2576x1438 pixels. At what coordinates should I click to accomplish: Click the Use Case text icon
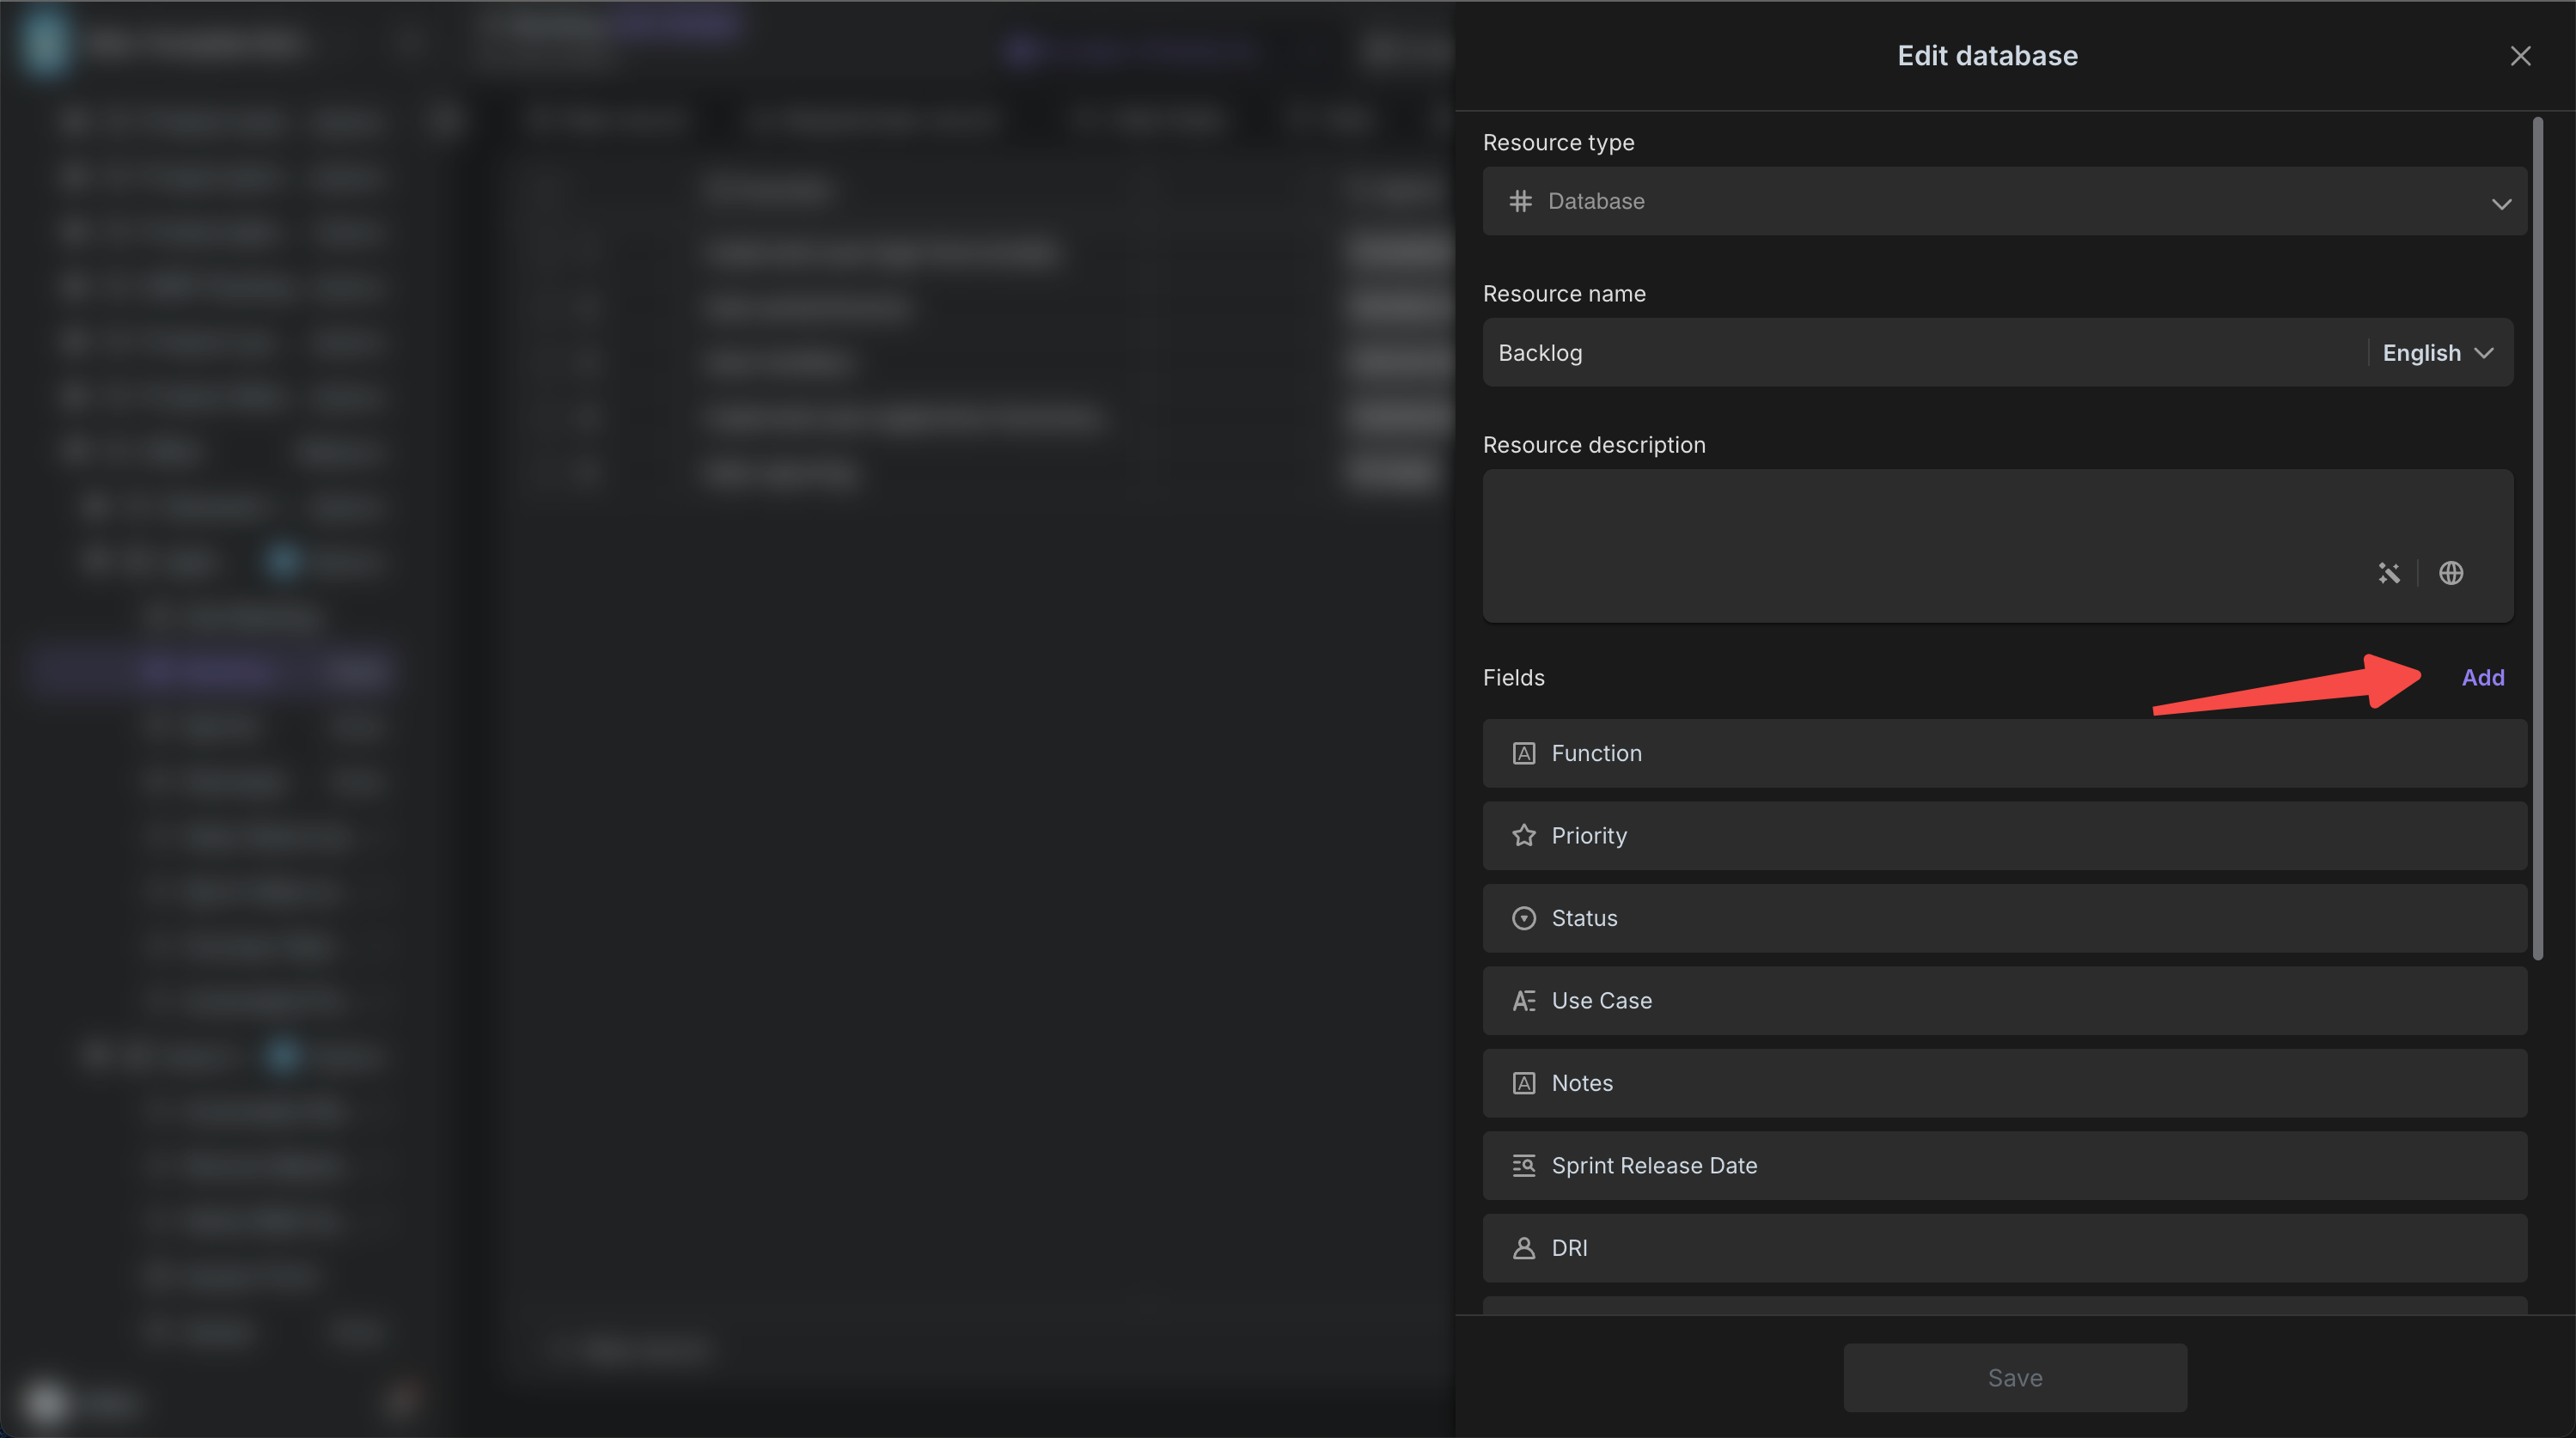[x=1523, y=1000]
